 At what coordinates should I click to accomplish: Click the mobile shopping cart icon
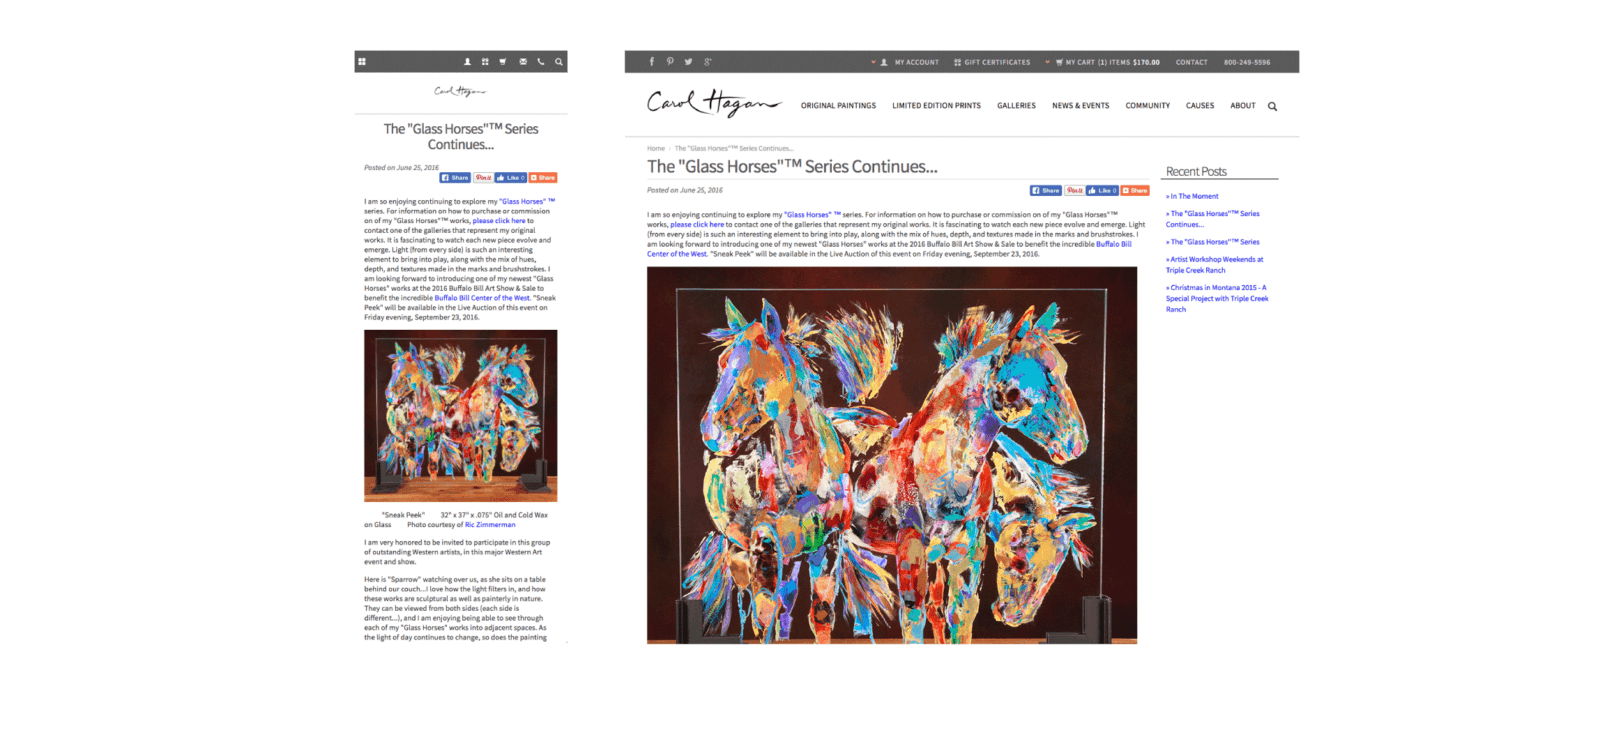click(503, 62)
